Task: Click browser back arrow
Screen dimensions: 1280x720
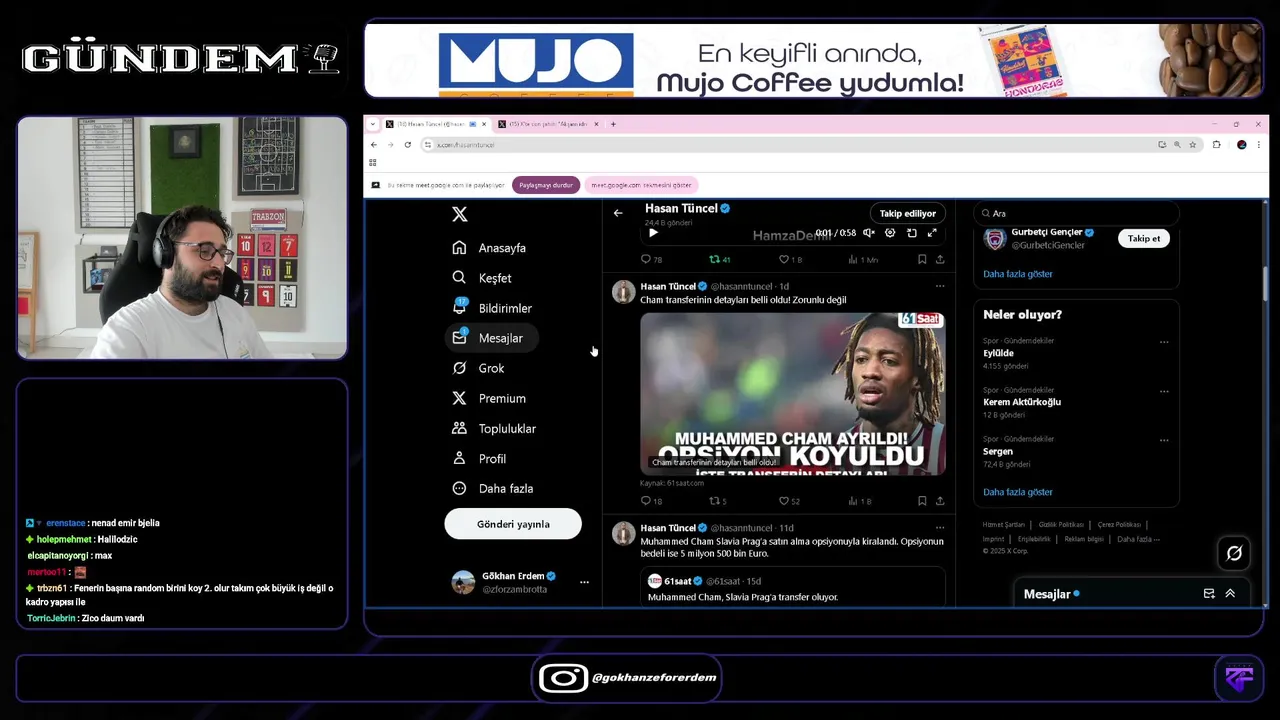Action: (x=374, y=145)
